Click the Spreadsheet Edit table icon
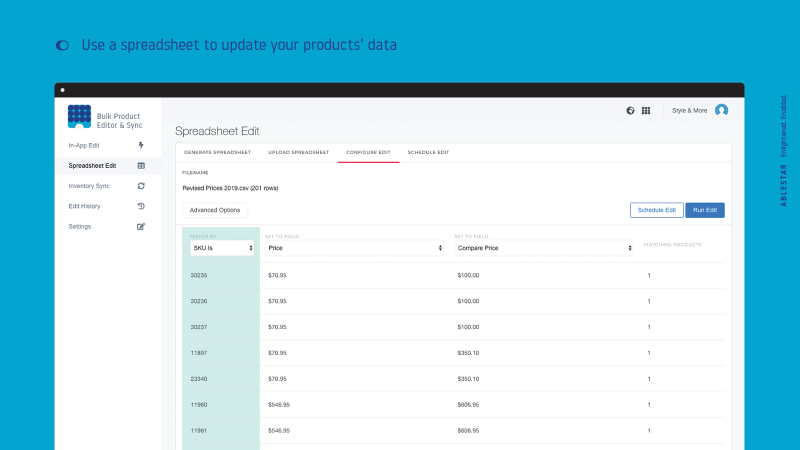The width and height of the screenshot is (800, 450). (x=141, y=166)
